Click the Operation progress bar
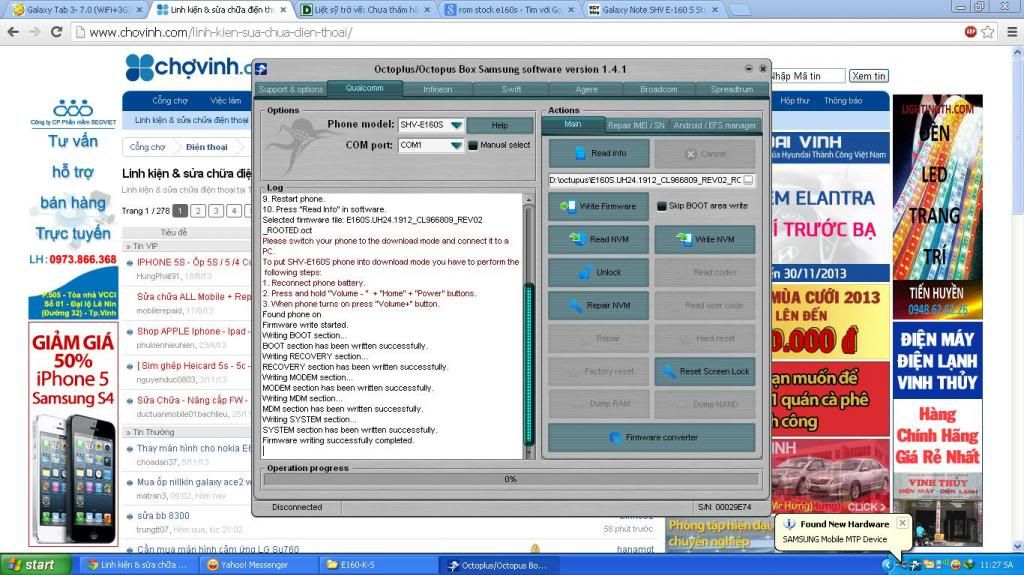 tap(511, 480)
